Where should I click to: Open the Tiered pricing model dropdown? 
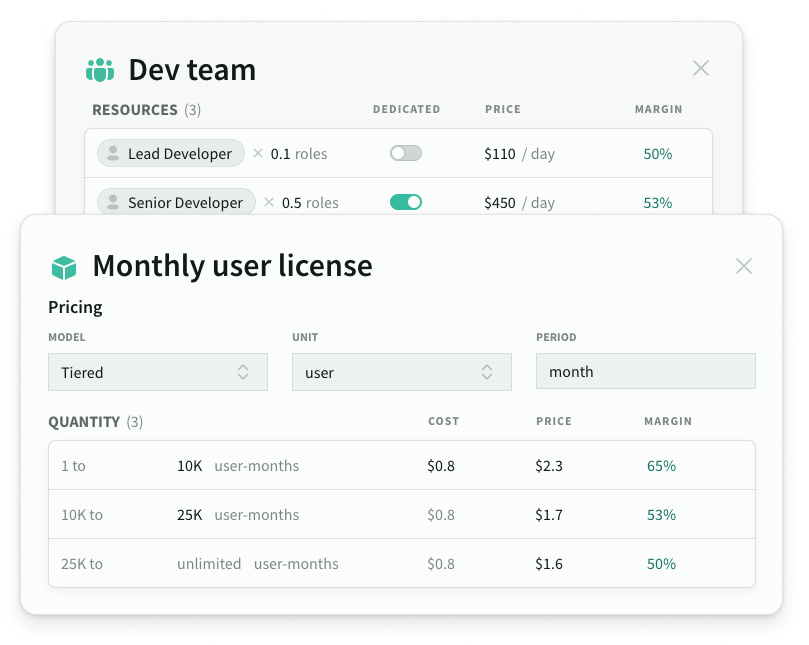tap(158, 372)
